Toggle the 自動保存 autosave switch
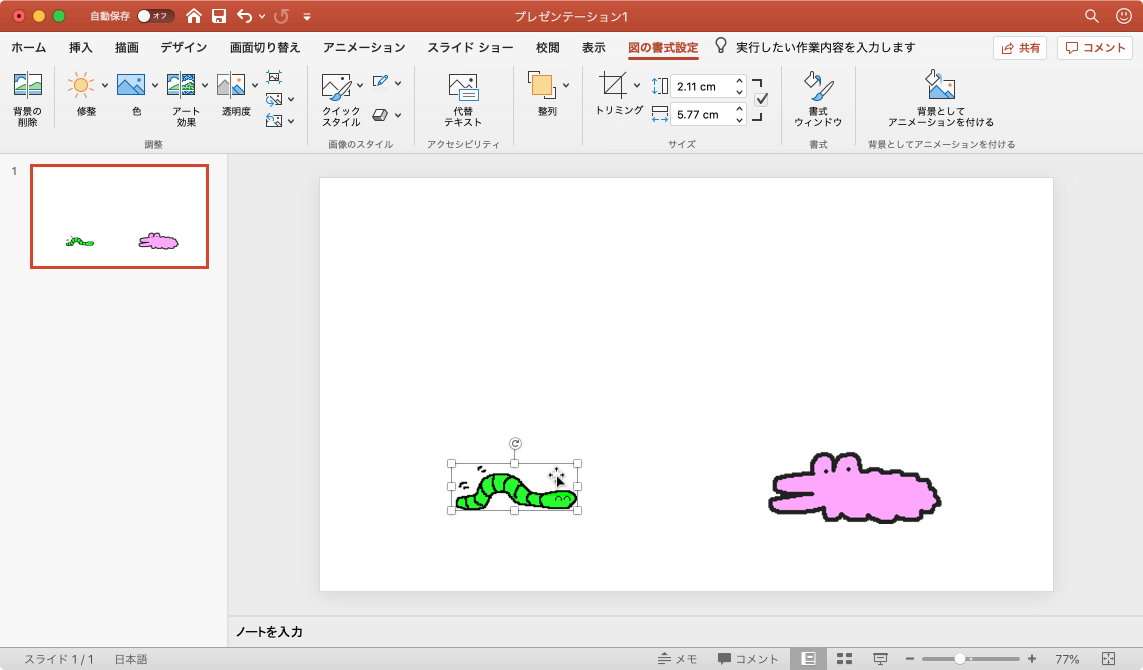Viewport: 1143px width, 670px height. click(x=155, y=16)
